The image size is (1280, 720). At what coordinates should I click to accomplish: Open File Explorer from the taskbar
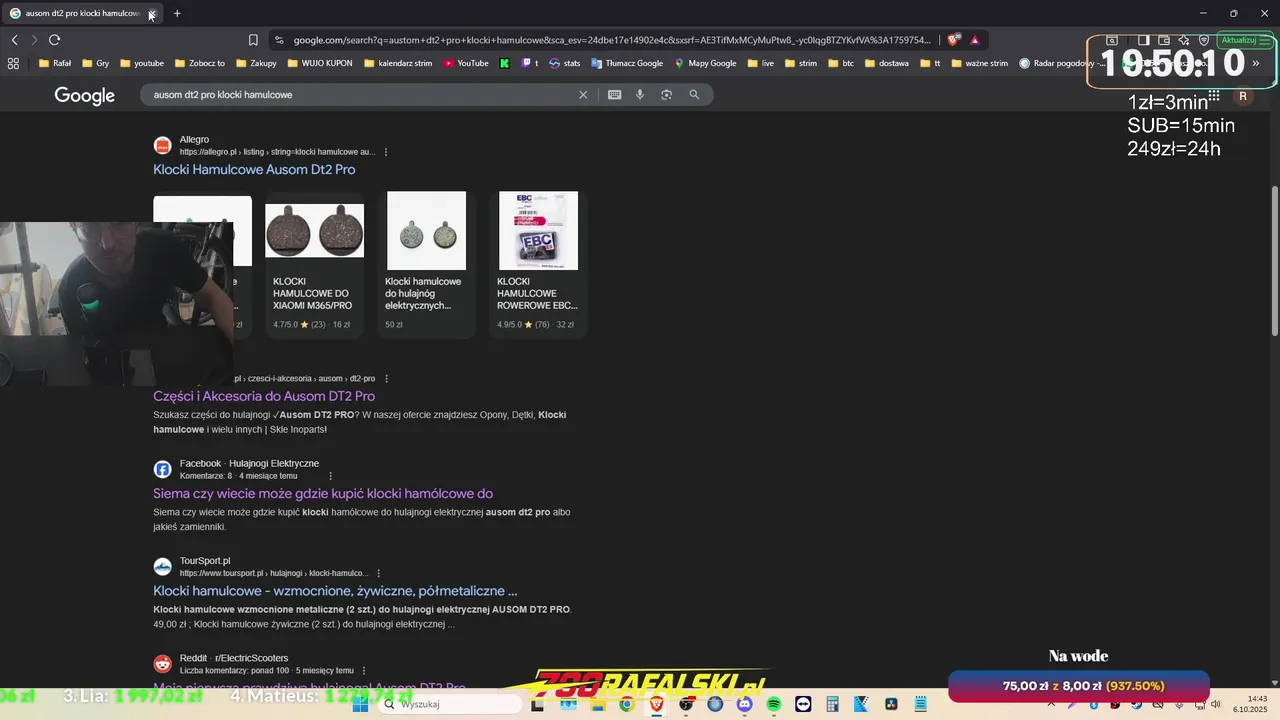coord(597,704)
